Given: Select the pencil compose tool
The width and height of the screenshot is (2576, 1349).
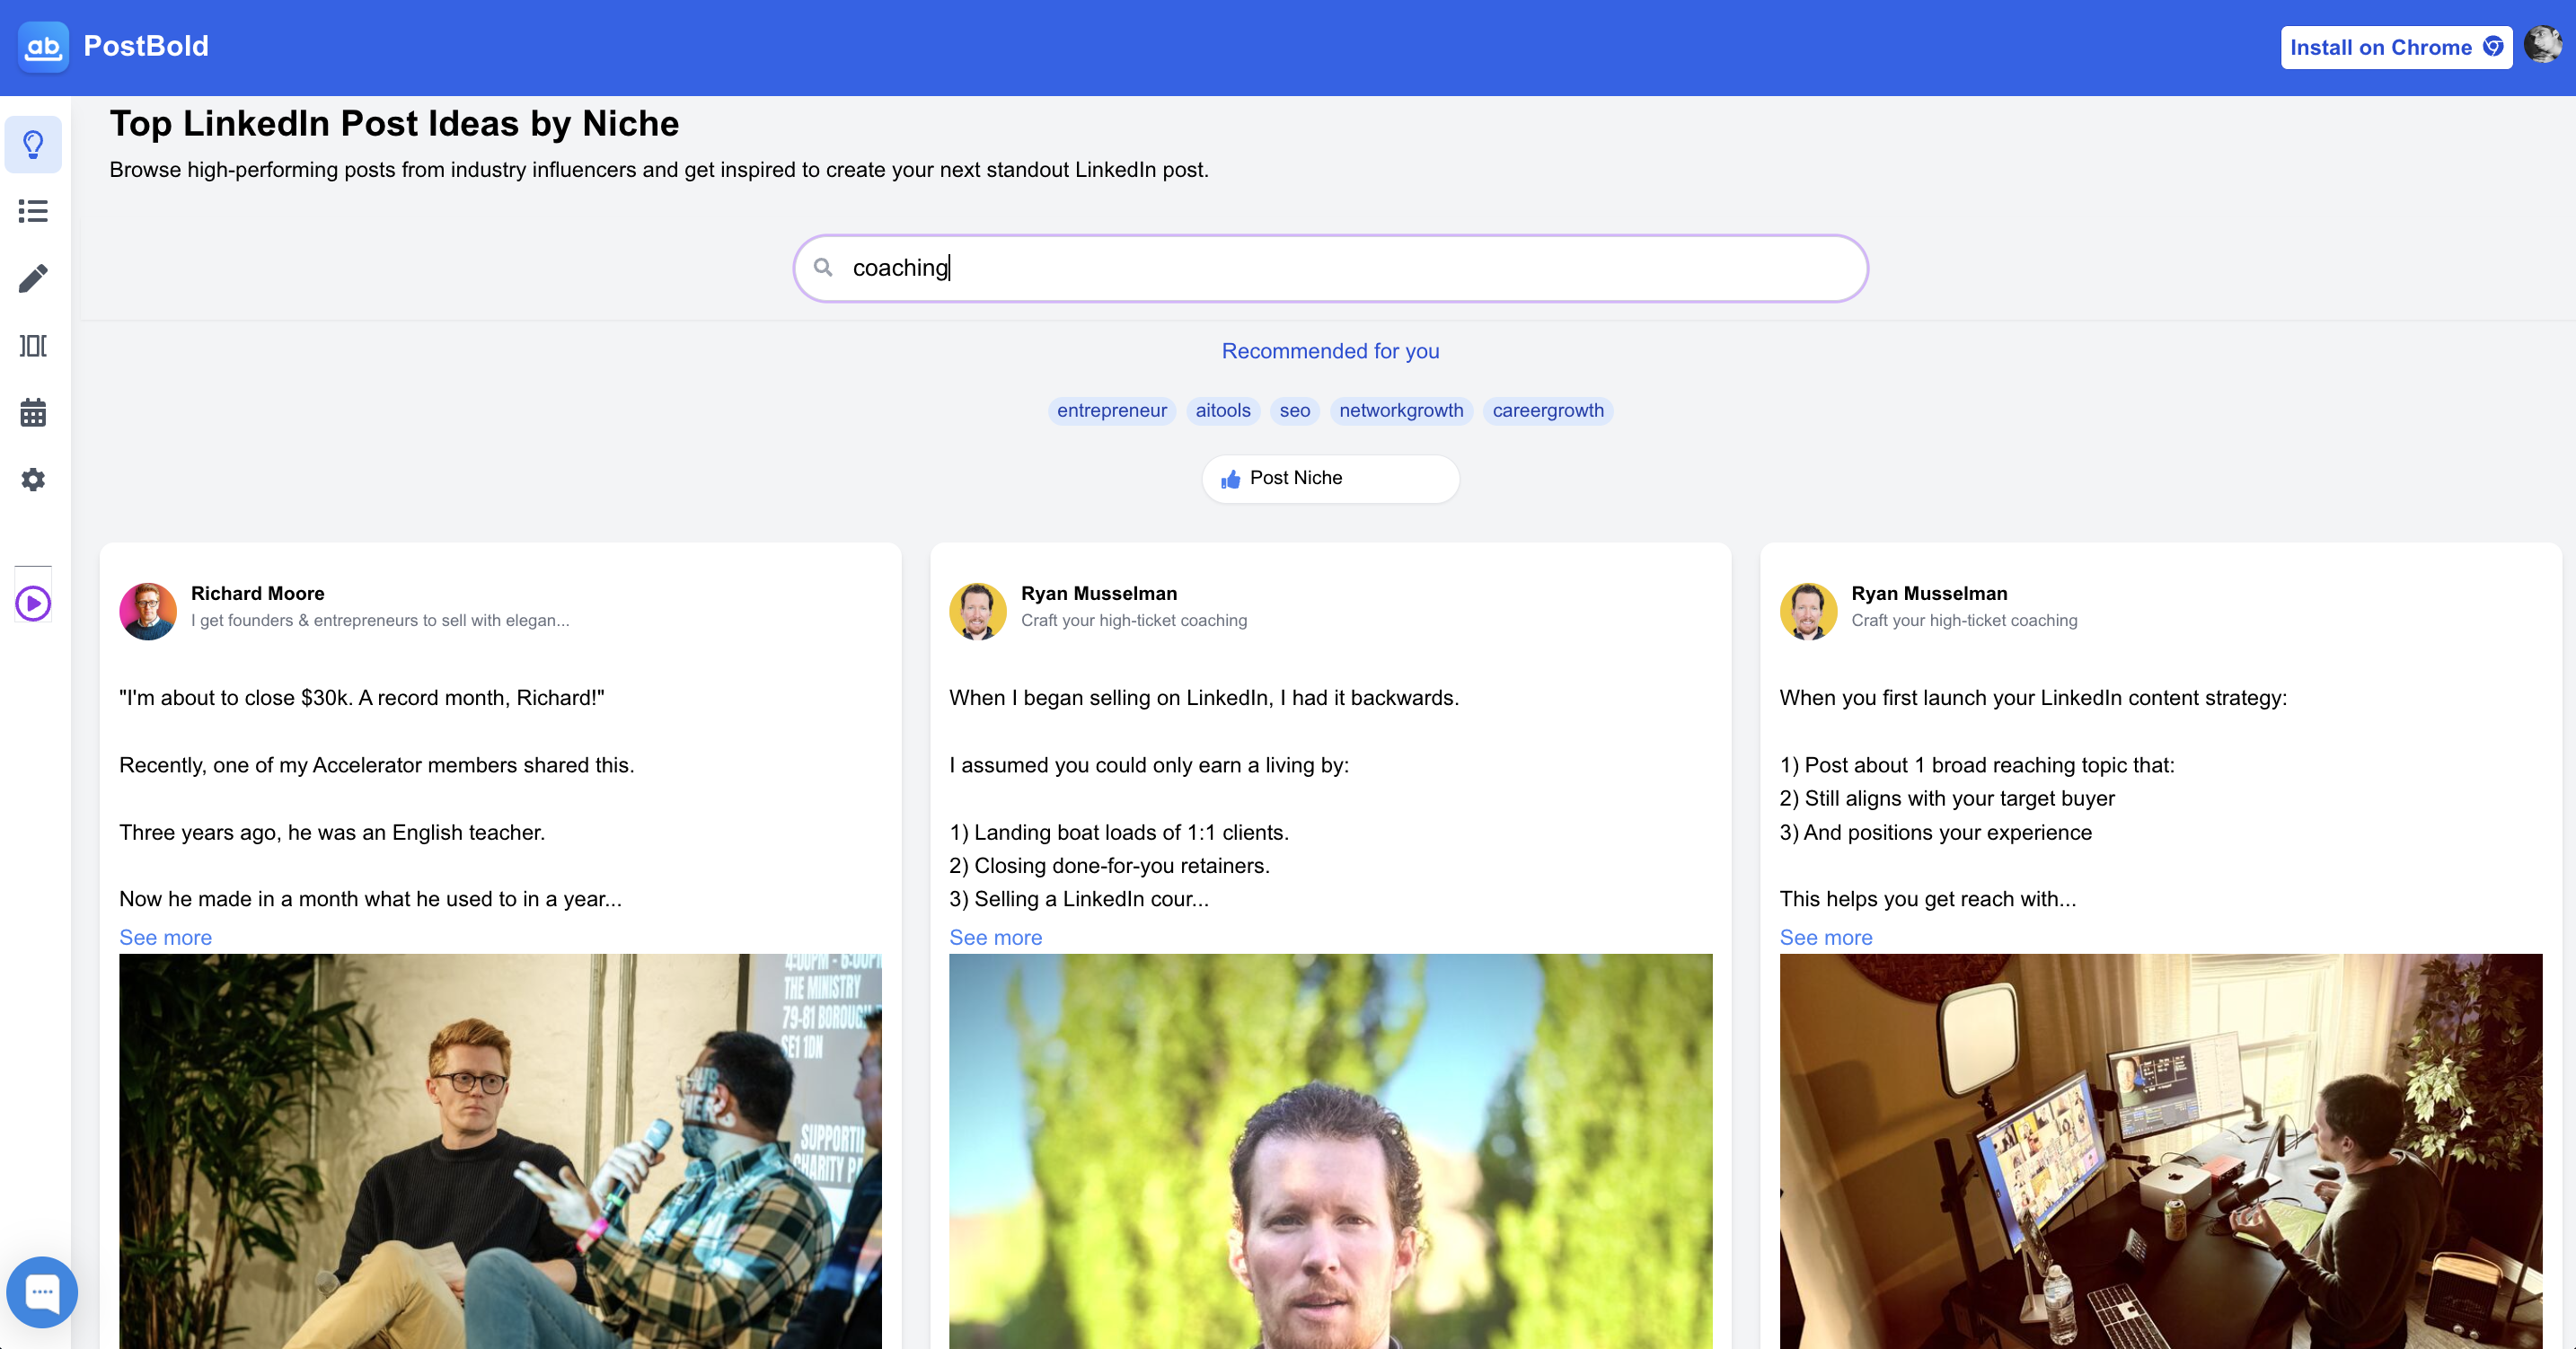Looking at the screenshot, I should click(33, 279).
